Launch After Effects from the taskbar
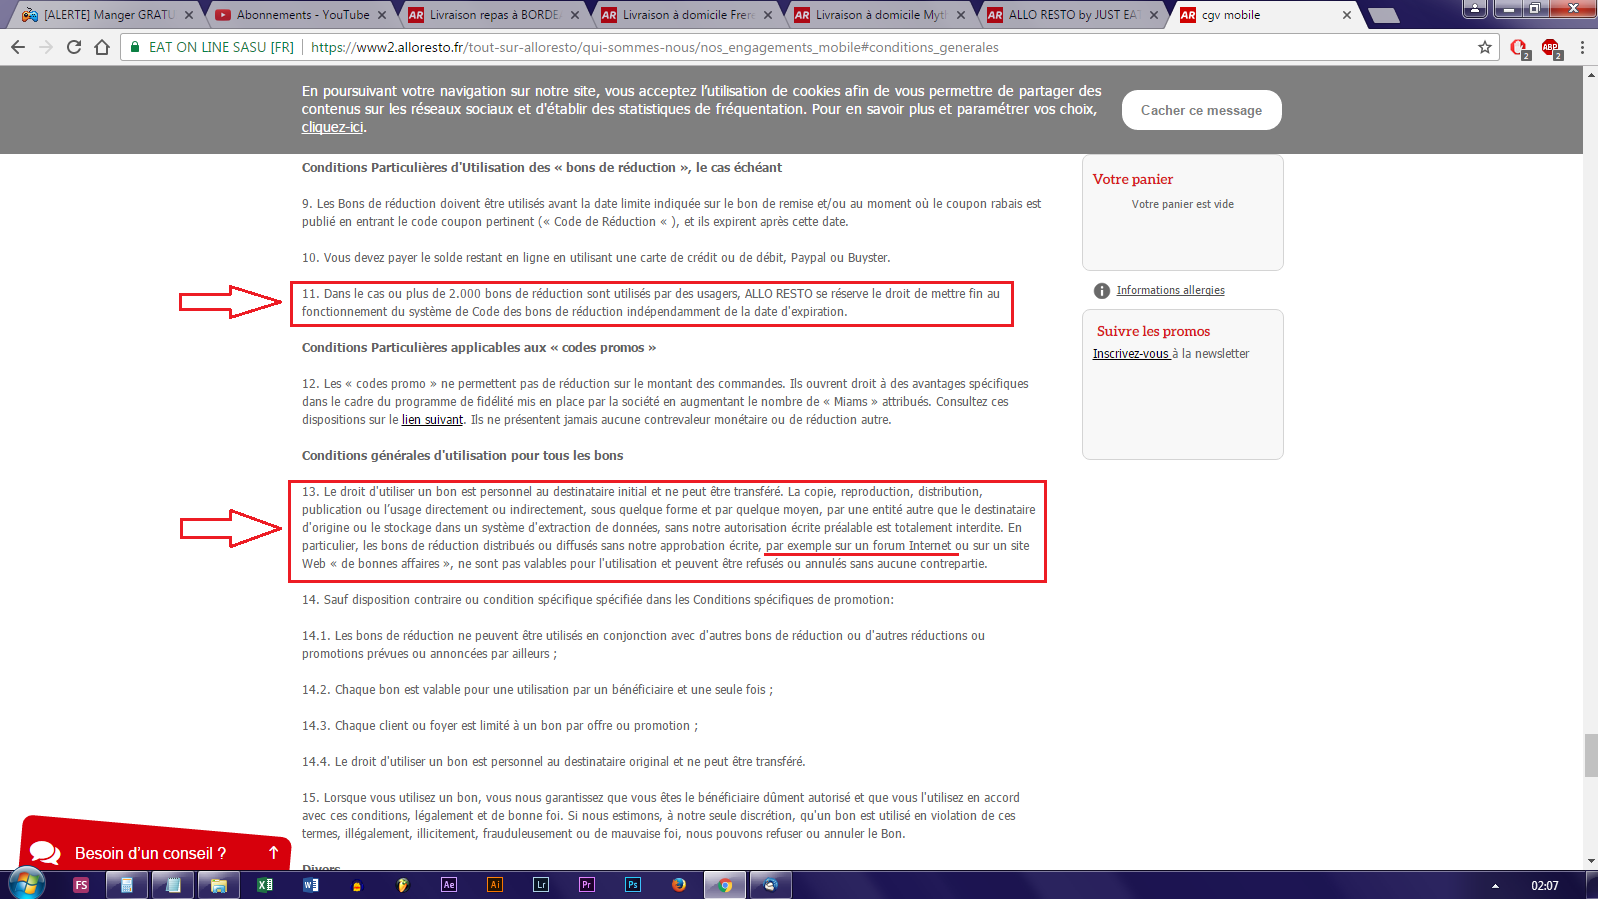The image size is (1598, 899). tap(449, 885)
